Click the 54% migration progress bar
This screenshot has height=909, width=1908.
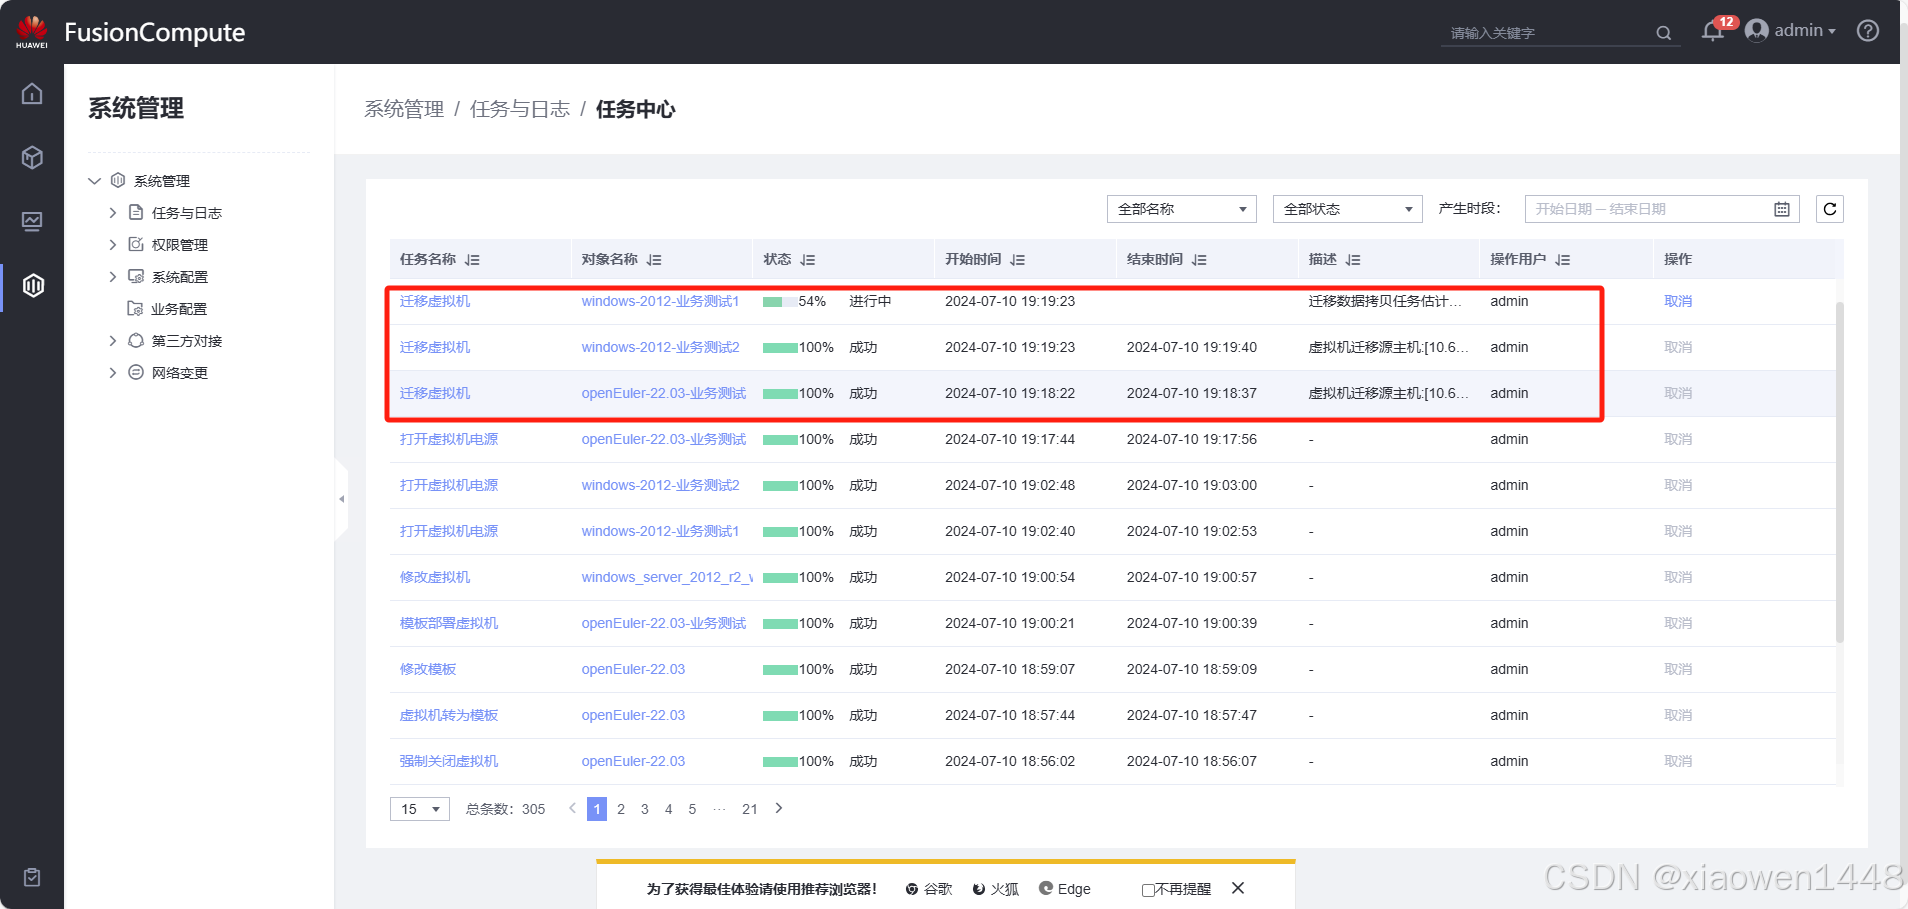tap(778, 301)
